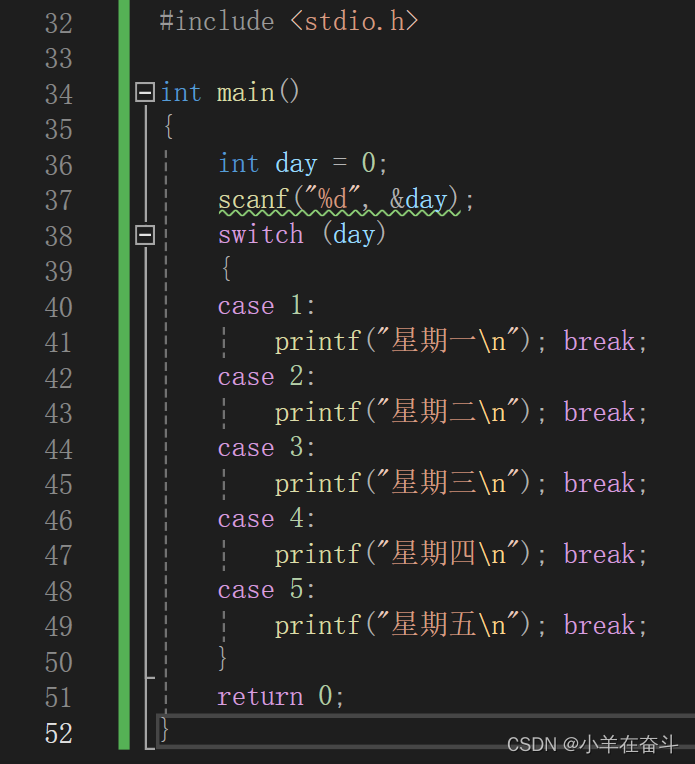The width and height of the screenshot is (695, 764).
Task: Click the 'case 4:' label
Action: tap(266, 518)
